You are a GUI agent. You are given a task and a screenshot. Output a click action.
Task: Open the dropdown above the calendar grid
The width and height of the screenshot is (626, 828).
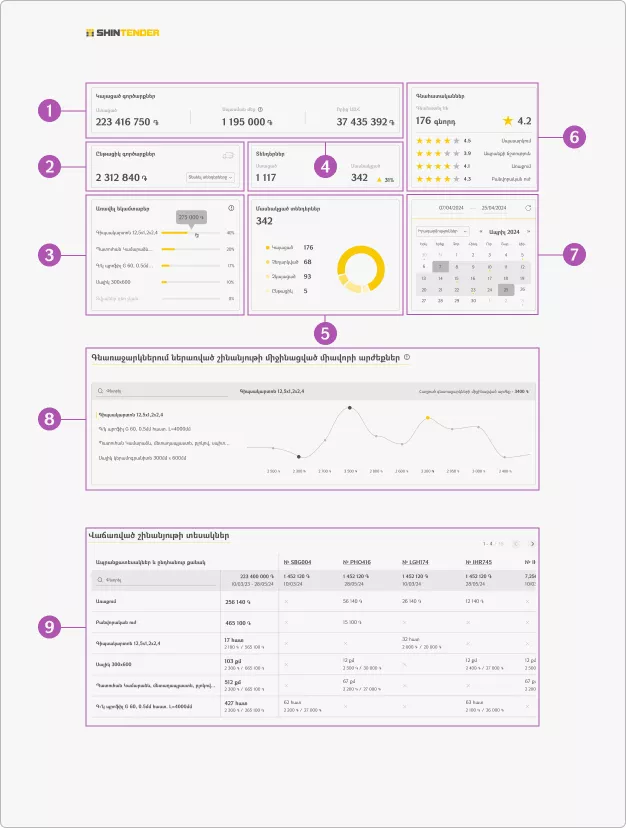pyautogui.click(x=443, y=230)
